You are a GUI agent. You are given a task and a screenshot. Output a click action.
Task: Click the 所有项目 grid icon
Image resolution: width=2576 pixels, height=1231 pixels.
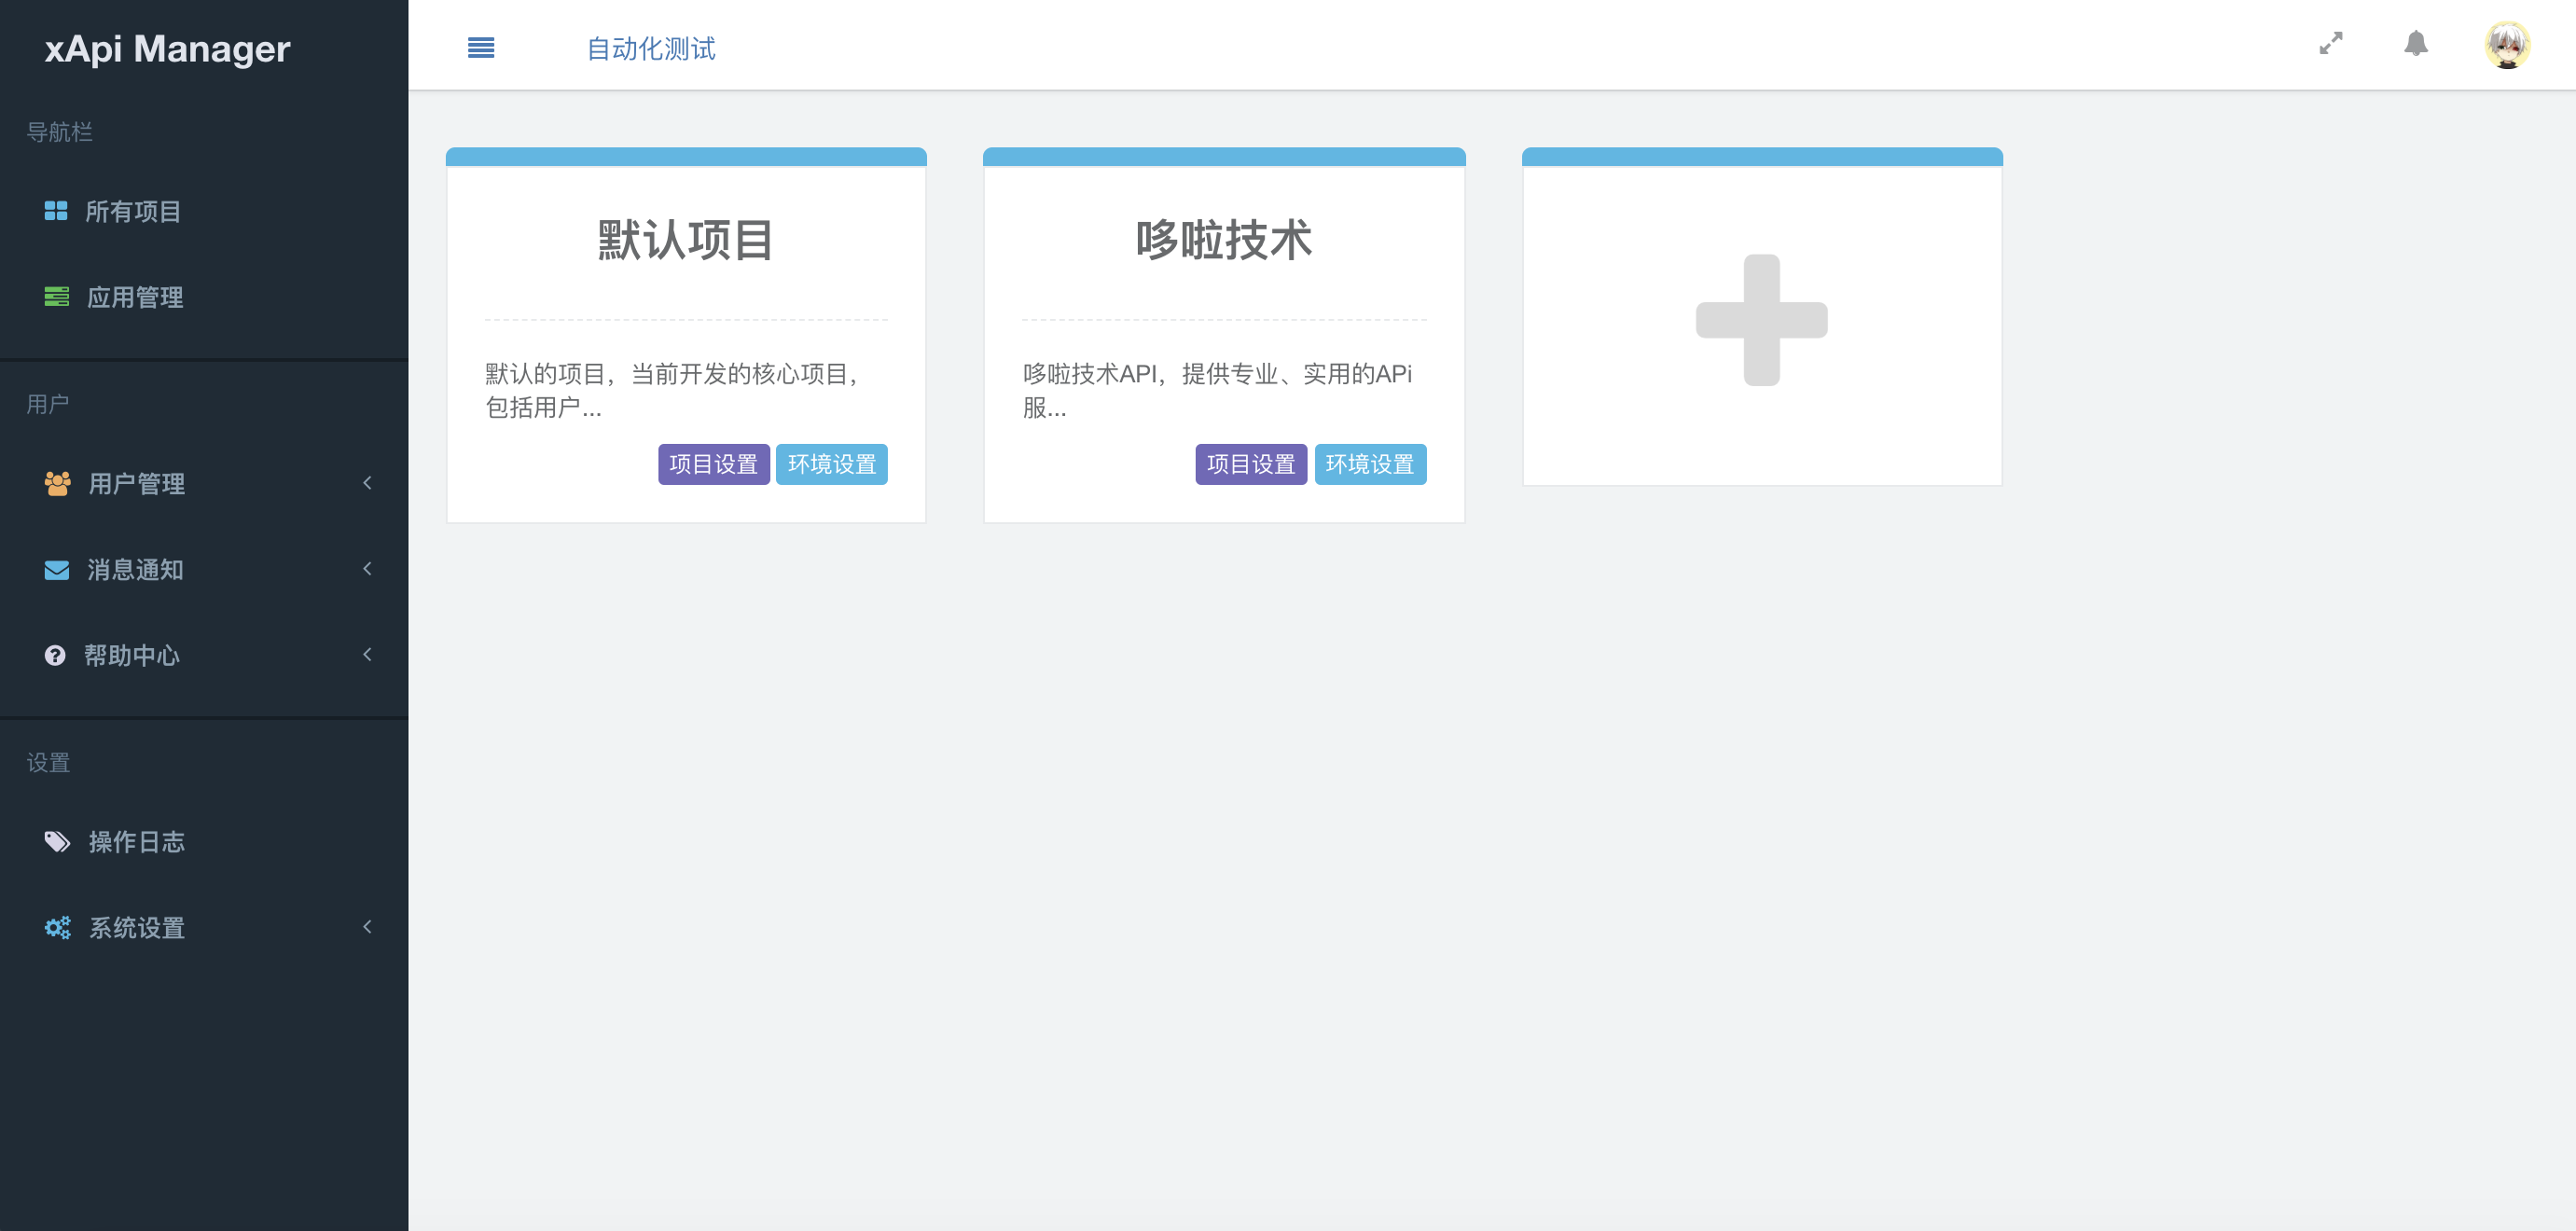56,211
